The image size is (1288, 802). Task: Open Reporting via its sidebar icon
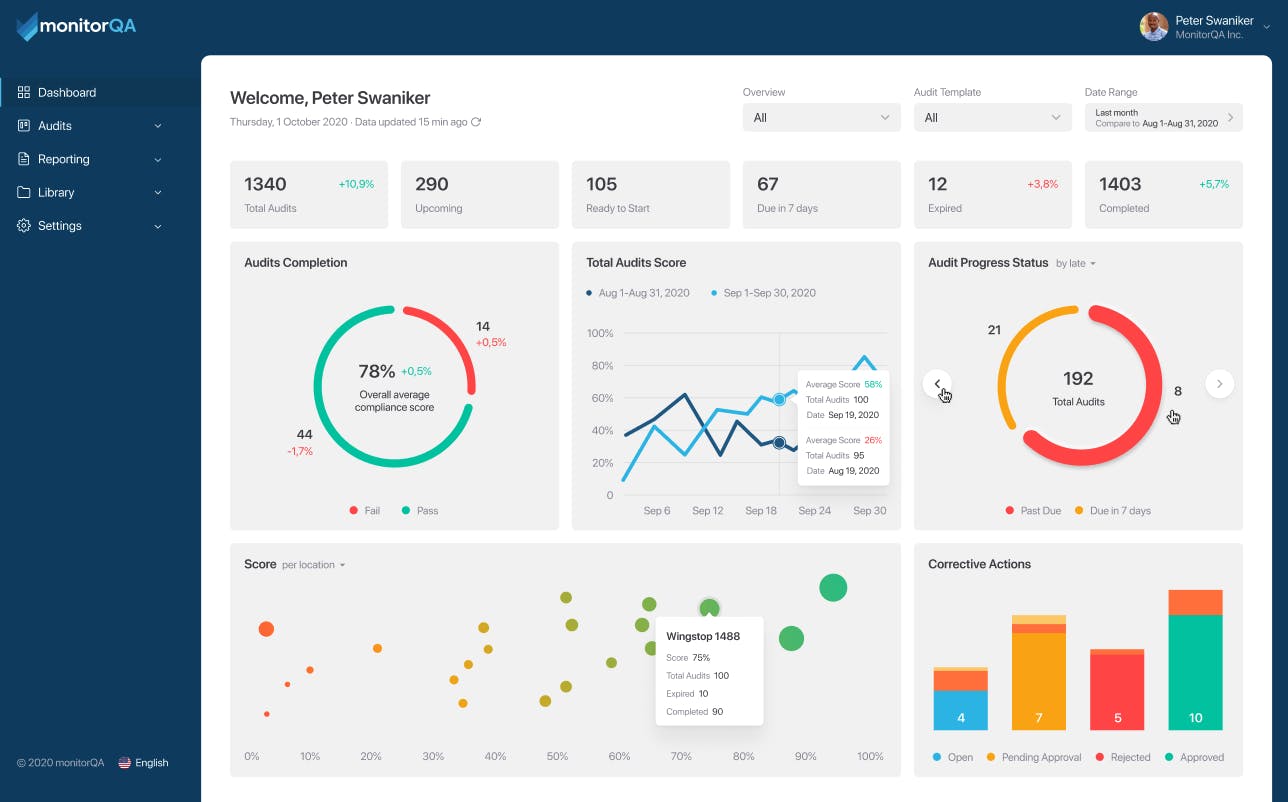(22, 159)
